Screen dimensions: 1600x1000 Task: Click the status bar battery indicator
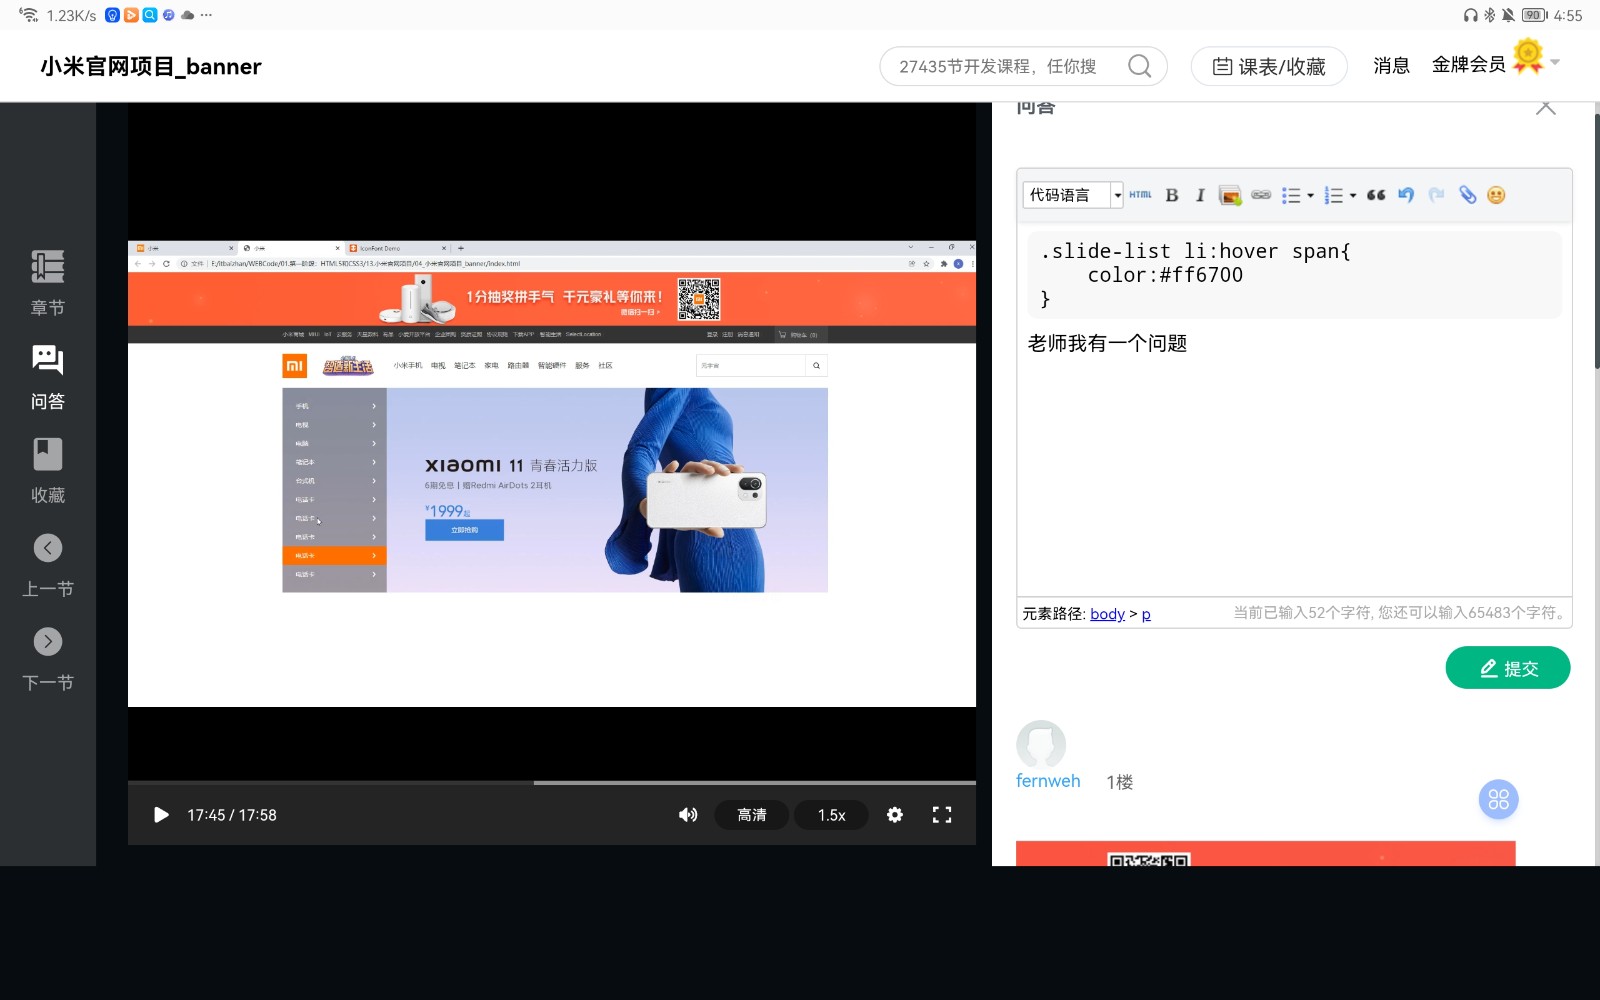pyautogui.click(x=1534, y=15)
